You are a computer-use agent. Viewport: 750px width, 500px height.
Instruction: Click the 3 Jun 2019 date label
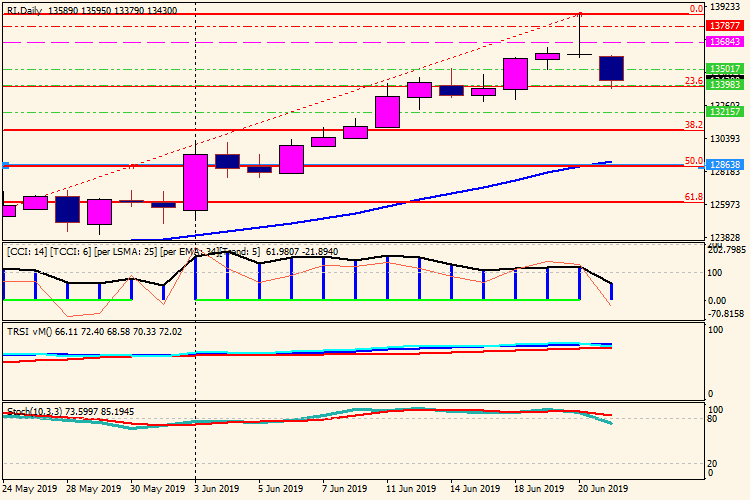216,489
